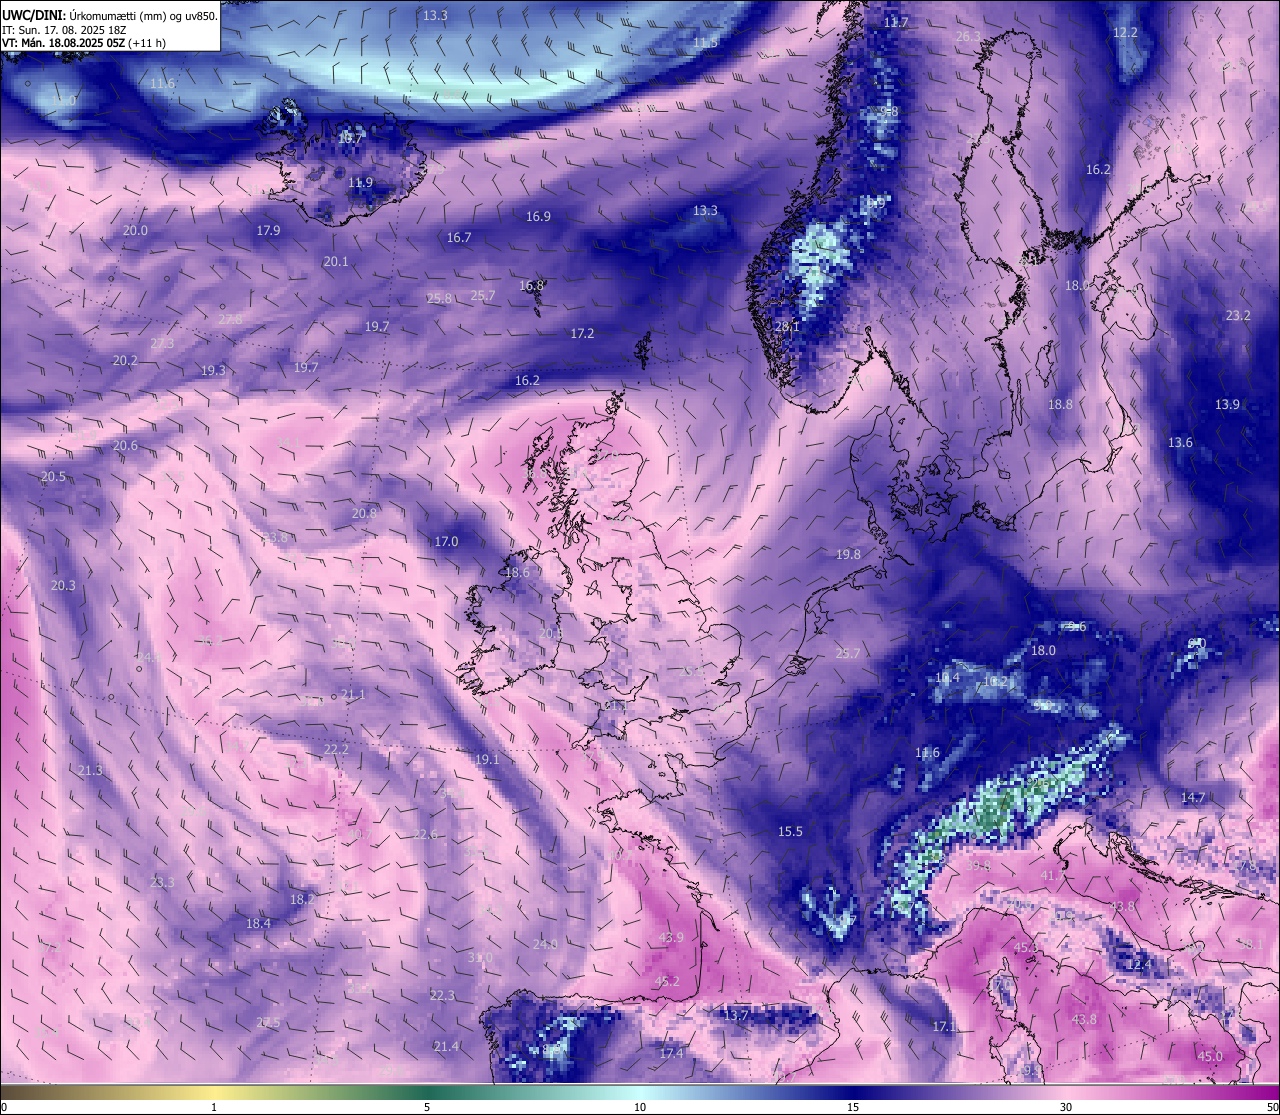The height and width of the screenshot is (1115, 1280).
Task: Click the 45.2 map value
Action: point(667,981)
